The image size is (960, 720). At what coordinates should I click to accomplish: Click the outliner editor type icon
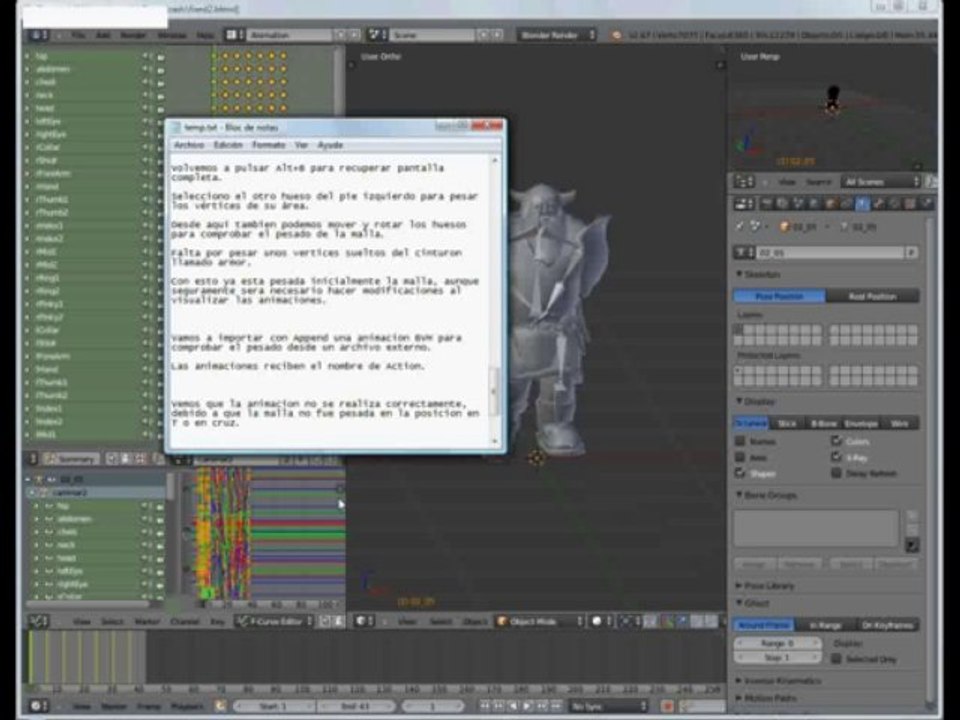pyautogui.click(x=744, y=182)
